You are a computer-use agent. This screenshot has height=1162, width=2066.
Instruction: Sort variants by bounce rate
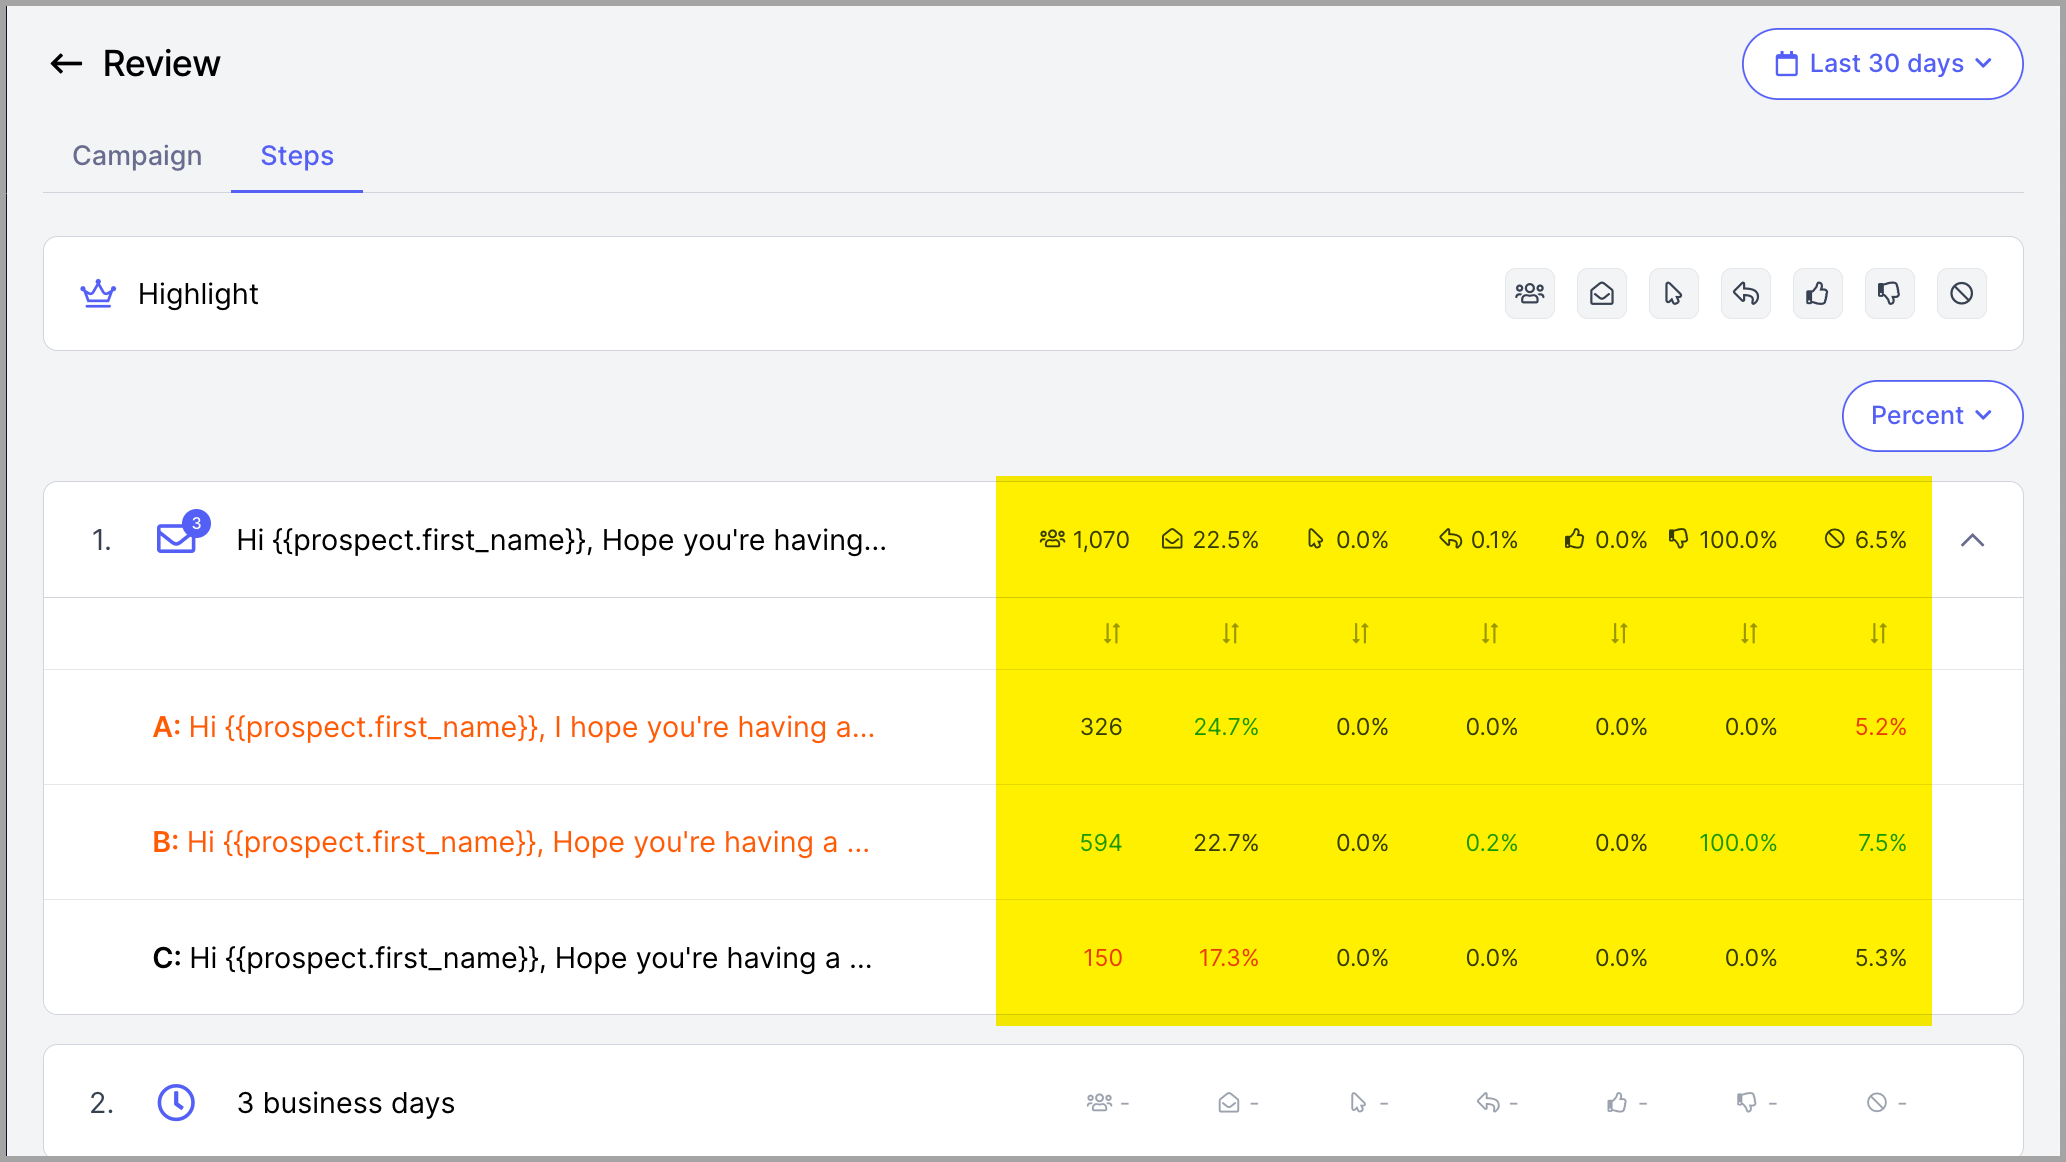coord(1879,634)
